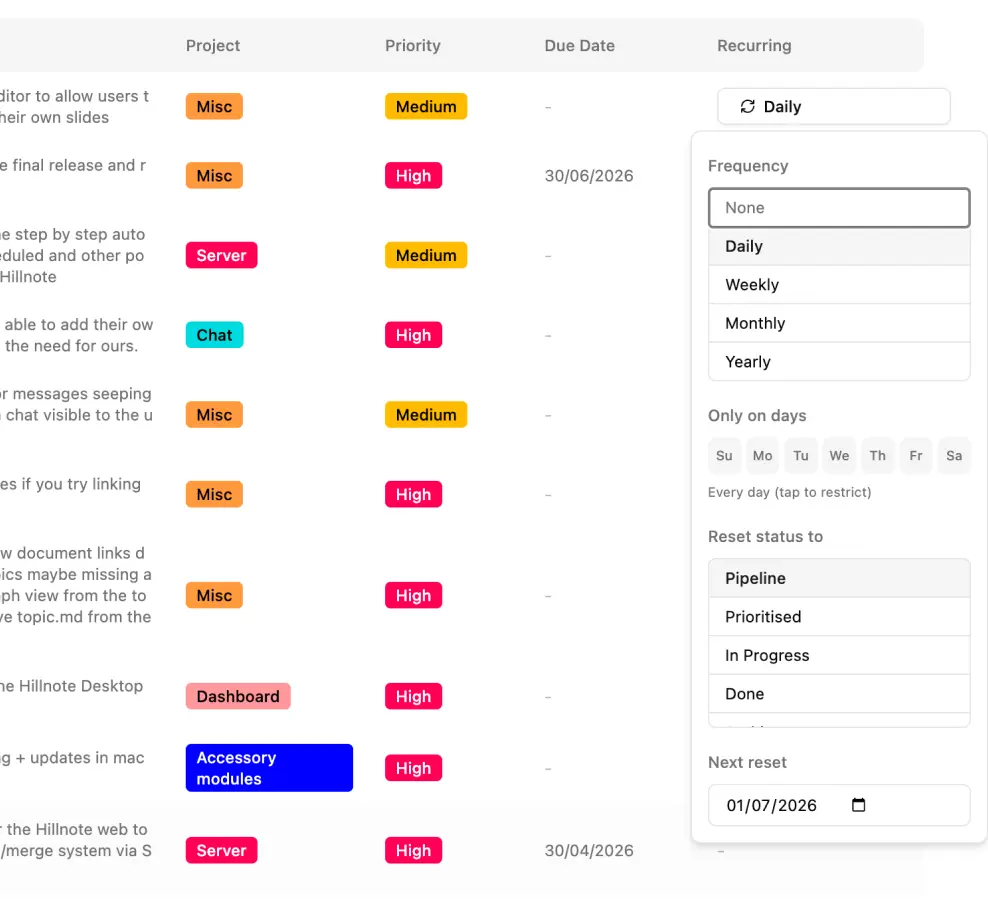Set reset status to In Progress
988x906 pixels.
[839, 655]
